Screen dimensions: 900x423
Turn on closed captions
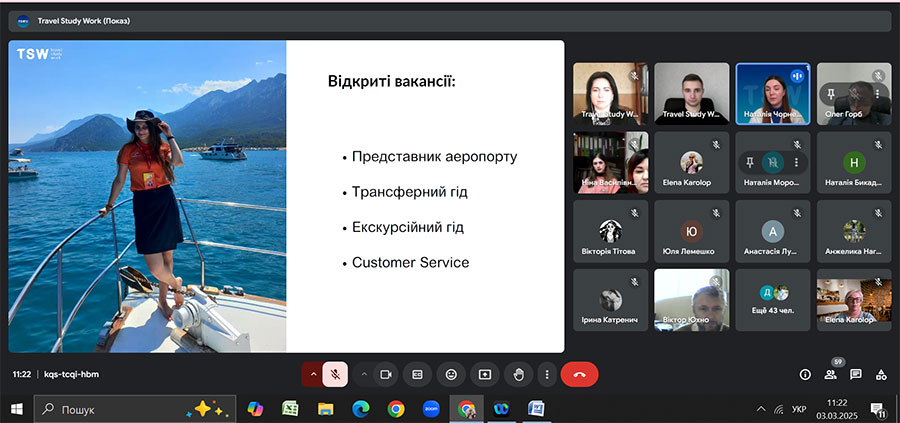[418, 374]
